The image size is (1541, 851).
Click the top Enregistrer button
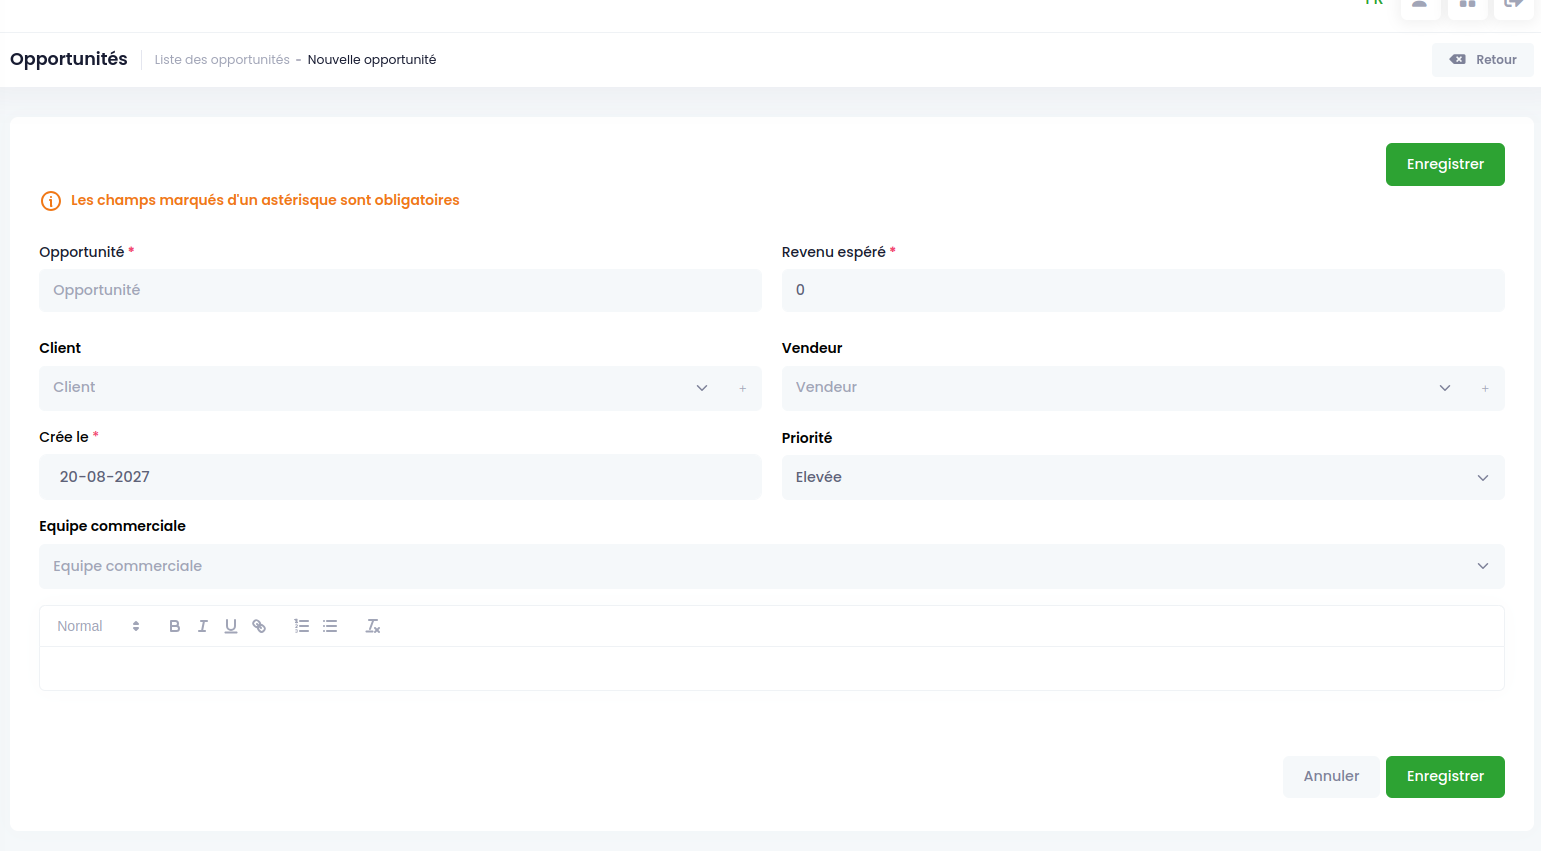[x=1445, y=164]
